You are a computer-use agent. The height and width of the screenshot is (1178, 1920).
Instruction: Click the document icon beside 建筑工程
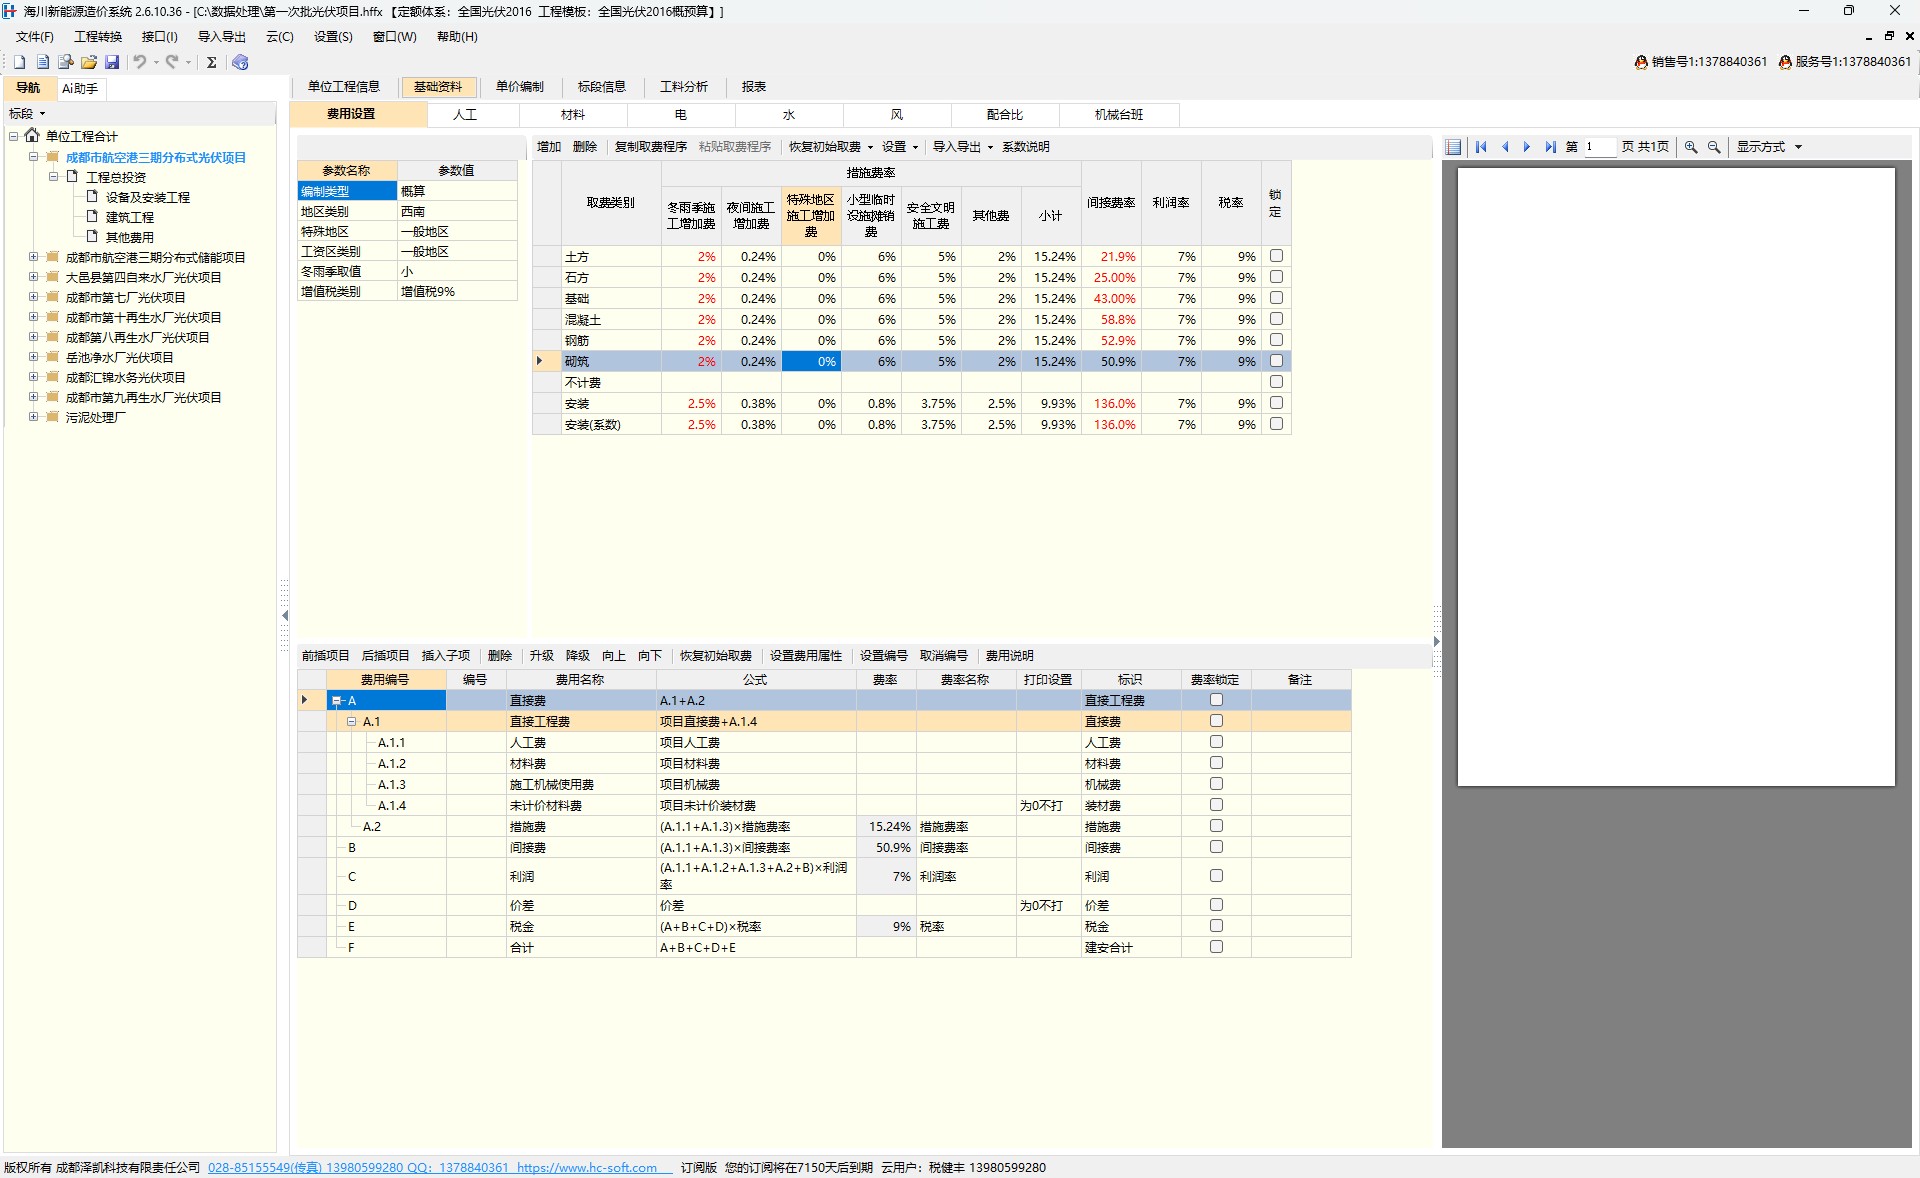pyautogui.click(x=92, y=217)
